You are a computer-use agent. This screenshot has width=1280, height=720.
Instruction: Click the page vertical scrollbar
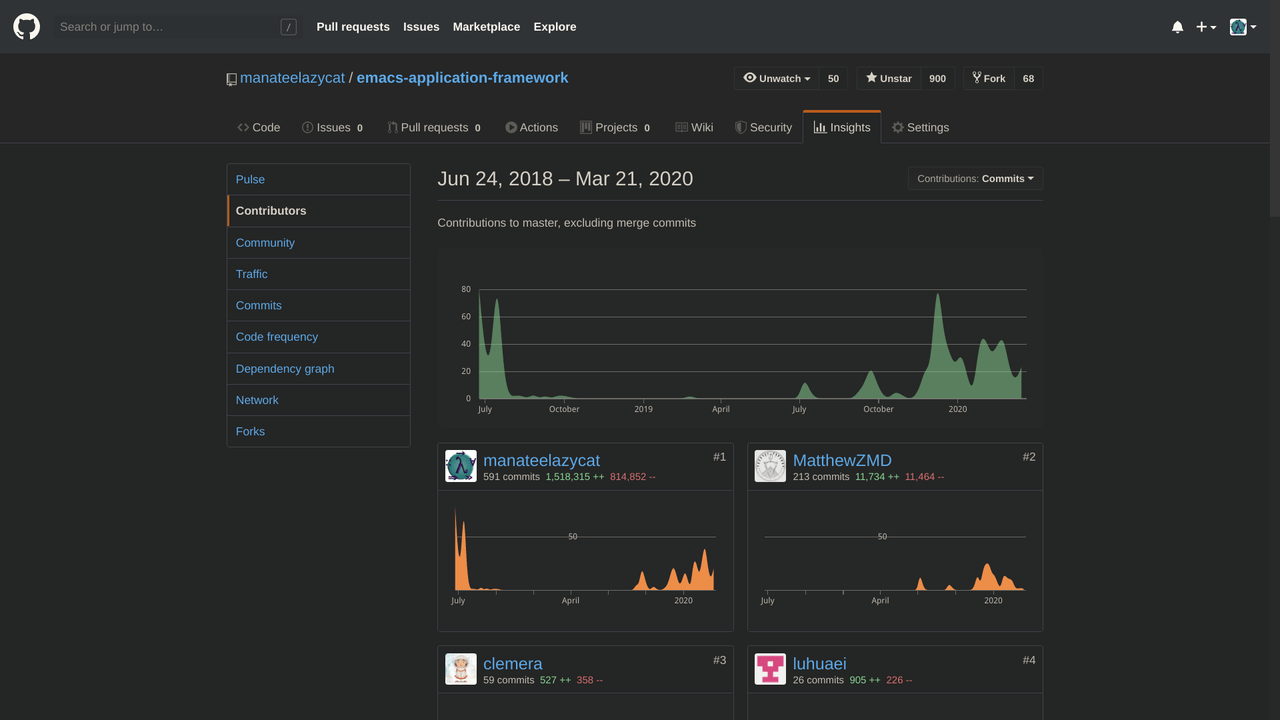pyautogui.click(x=1274, y=108)
